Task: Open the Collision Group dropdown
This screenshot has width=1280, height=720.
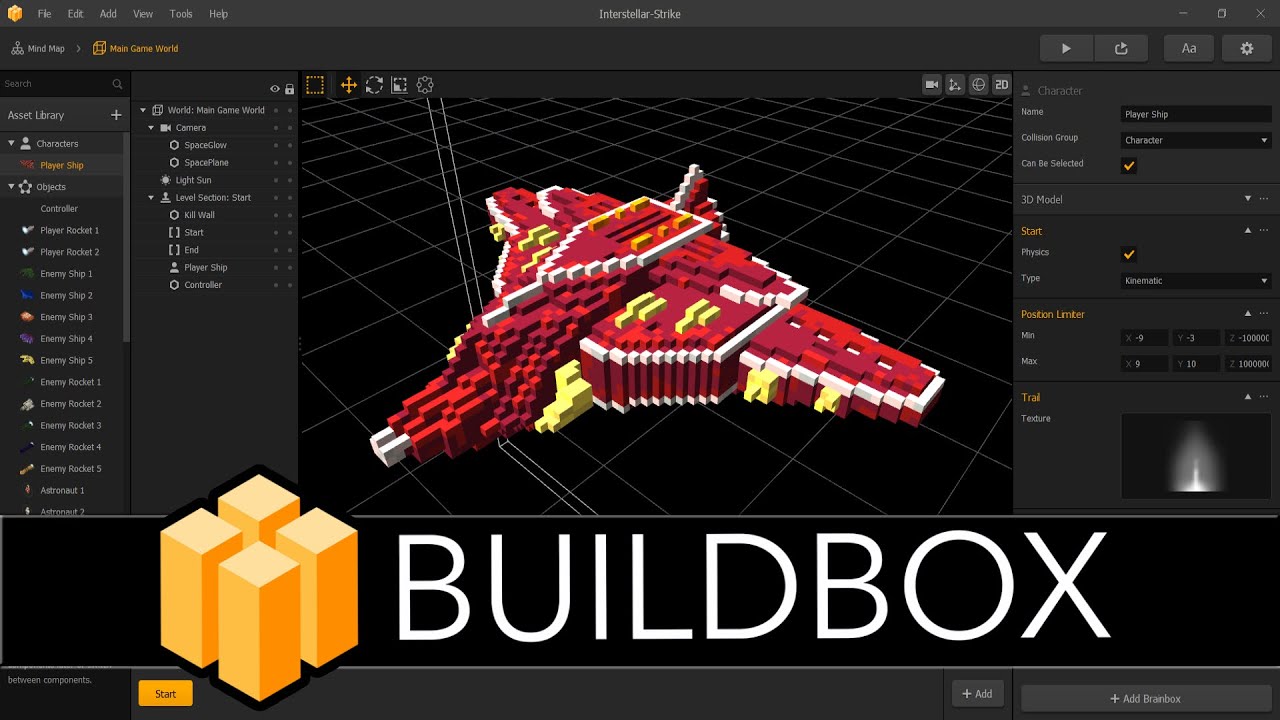Action: [x=1195, y=140]
